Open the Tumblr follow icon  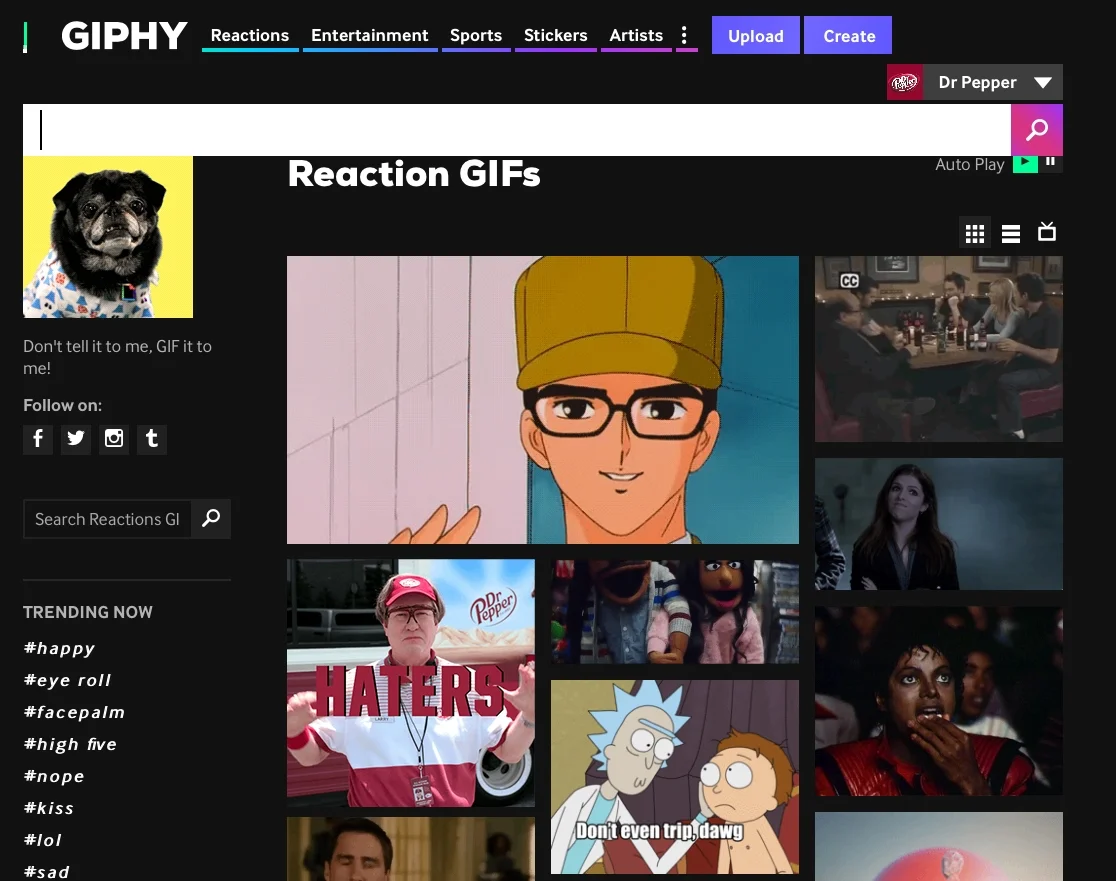(x=152, y=438)
